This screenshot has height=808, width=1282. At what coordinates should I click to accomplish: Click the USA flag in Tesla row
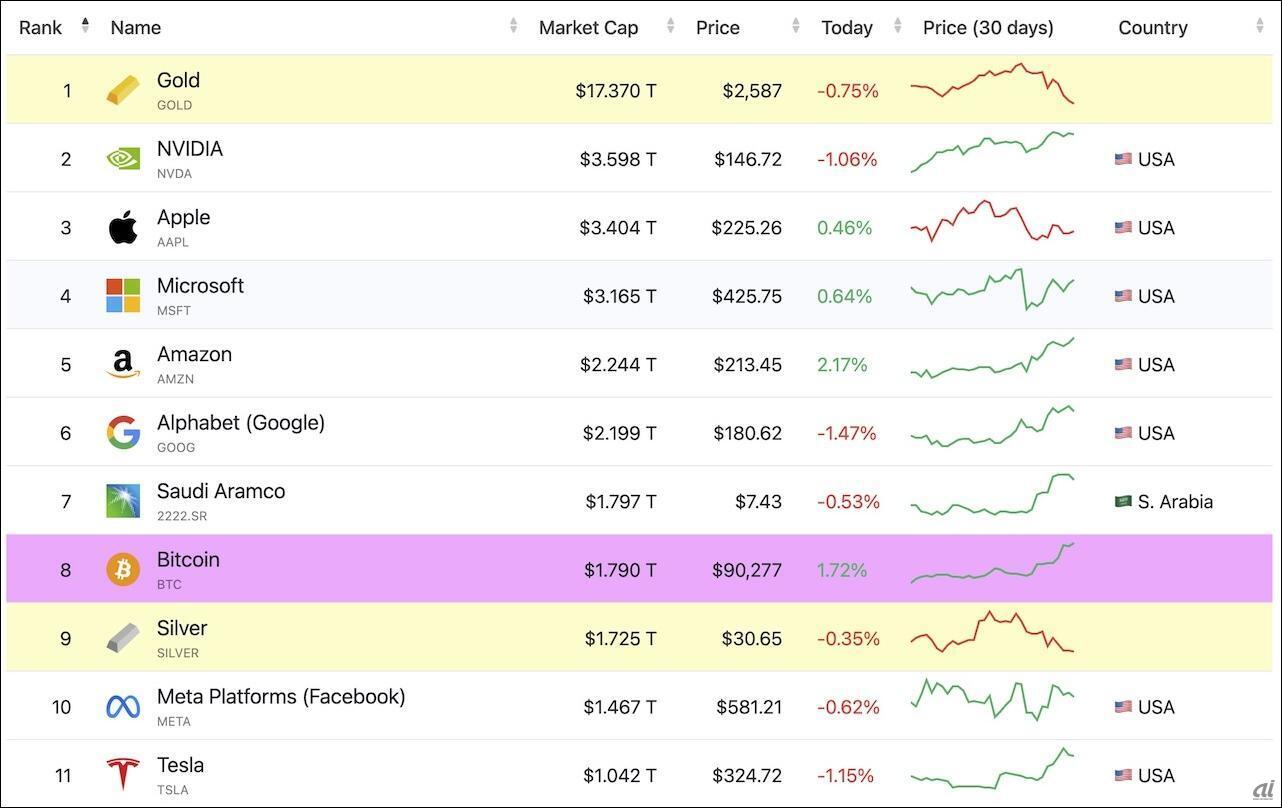click(x=1123, y=775)
